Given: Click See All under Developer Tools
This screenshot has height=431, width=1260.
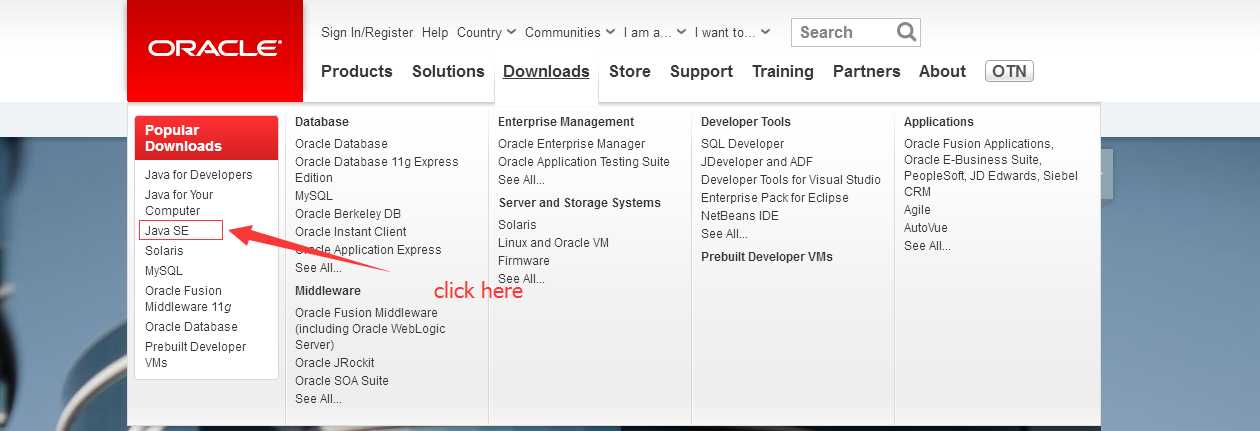Looking at the screenshot, I should point(724,234).
